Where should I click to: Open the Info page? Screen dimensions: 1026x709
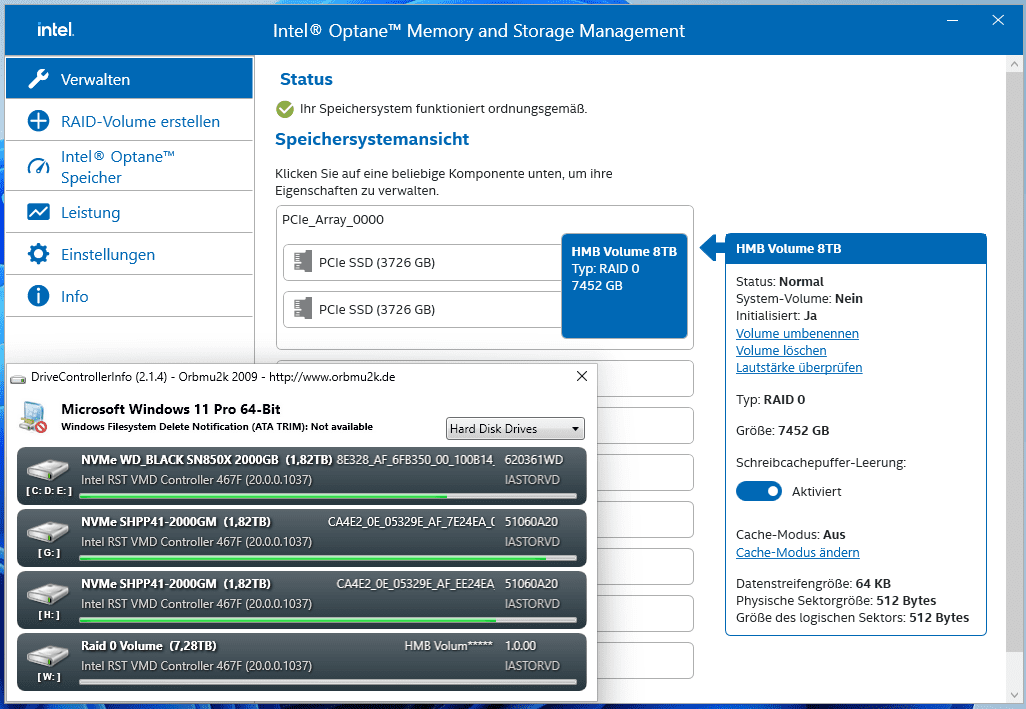(129, 296)
